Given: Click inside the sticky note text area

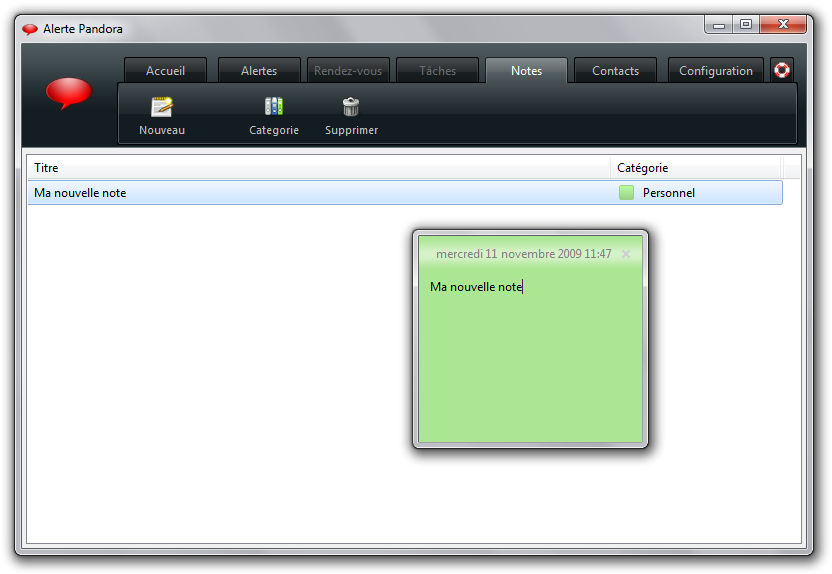Looking at the screenshot, I should coord(531,355).
